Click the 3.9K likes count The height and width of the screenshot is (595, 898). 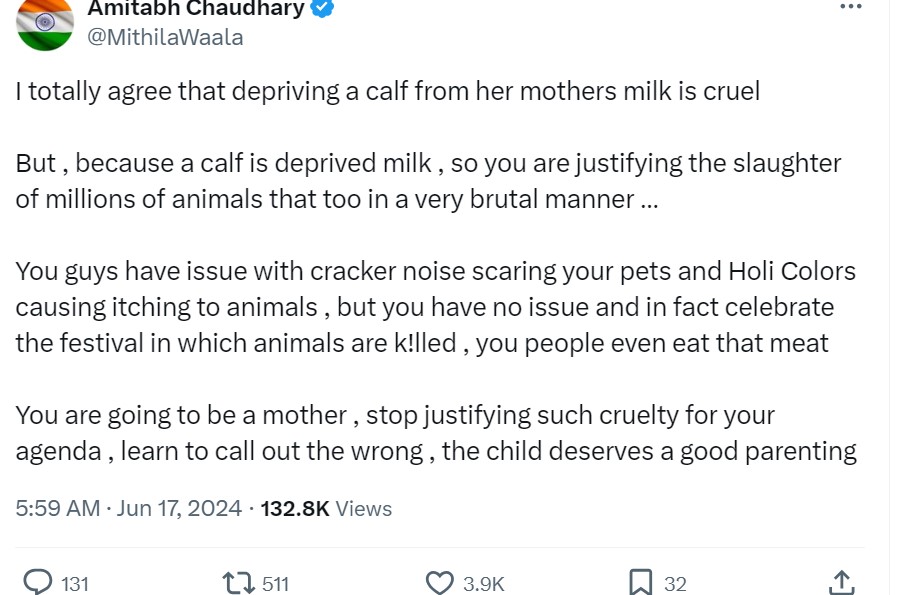(484, 583)
